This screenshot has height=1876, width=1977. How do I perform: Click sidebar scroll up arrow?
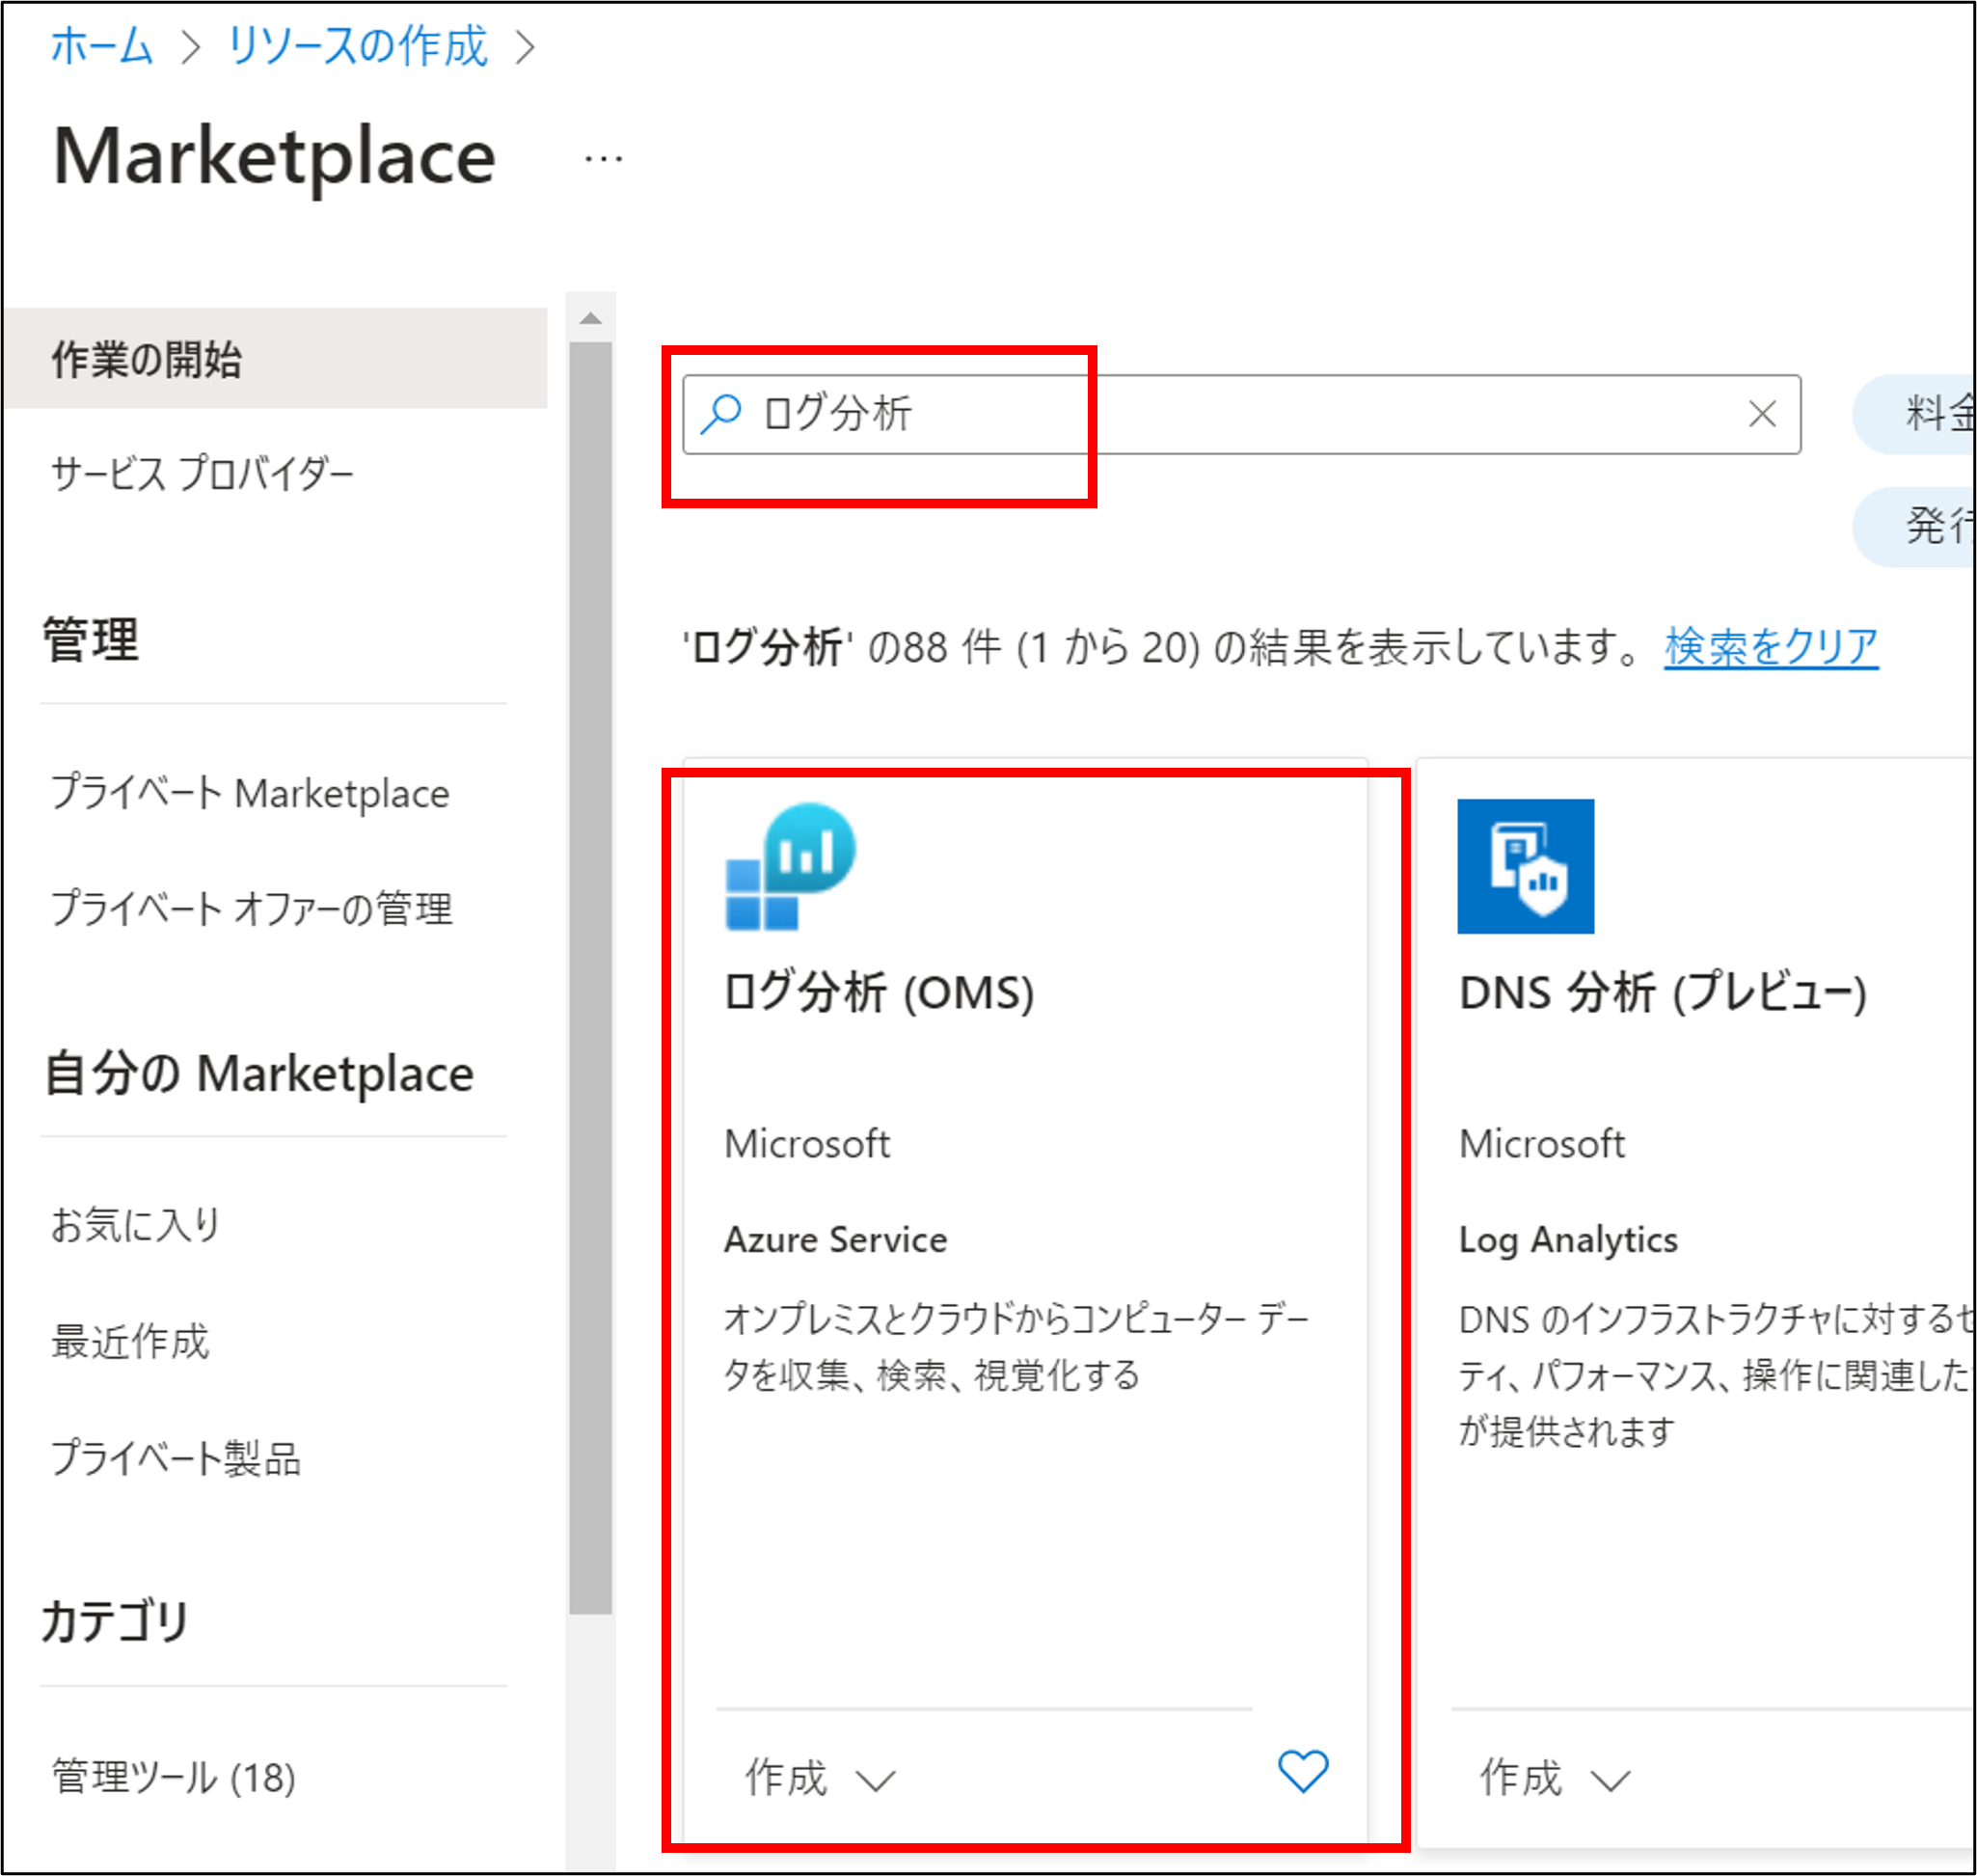click(x=590, y=319)
